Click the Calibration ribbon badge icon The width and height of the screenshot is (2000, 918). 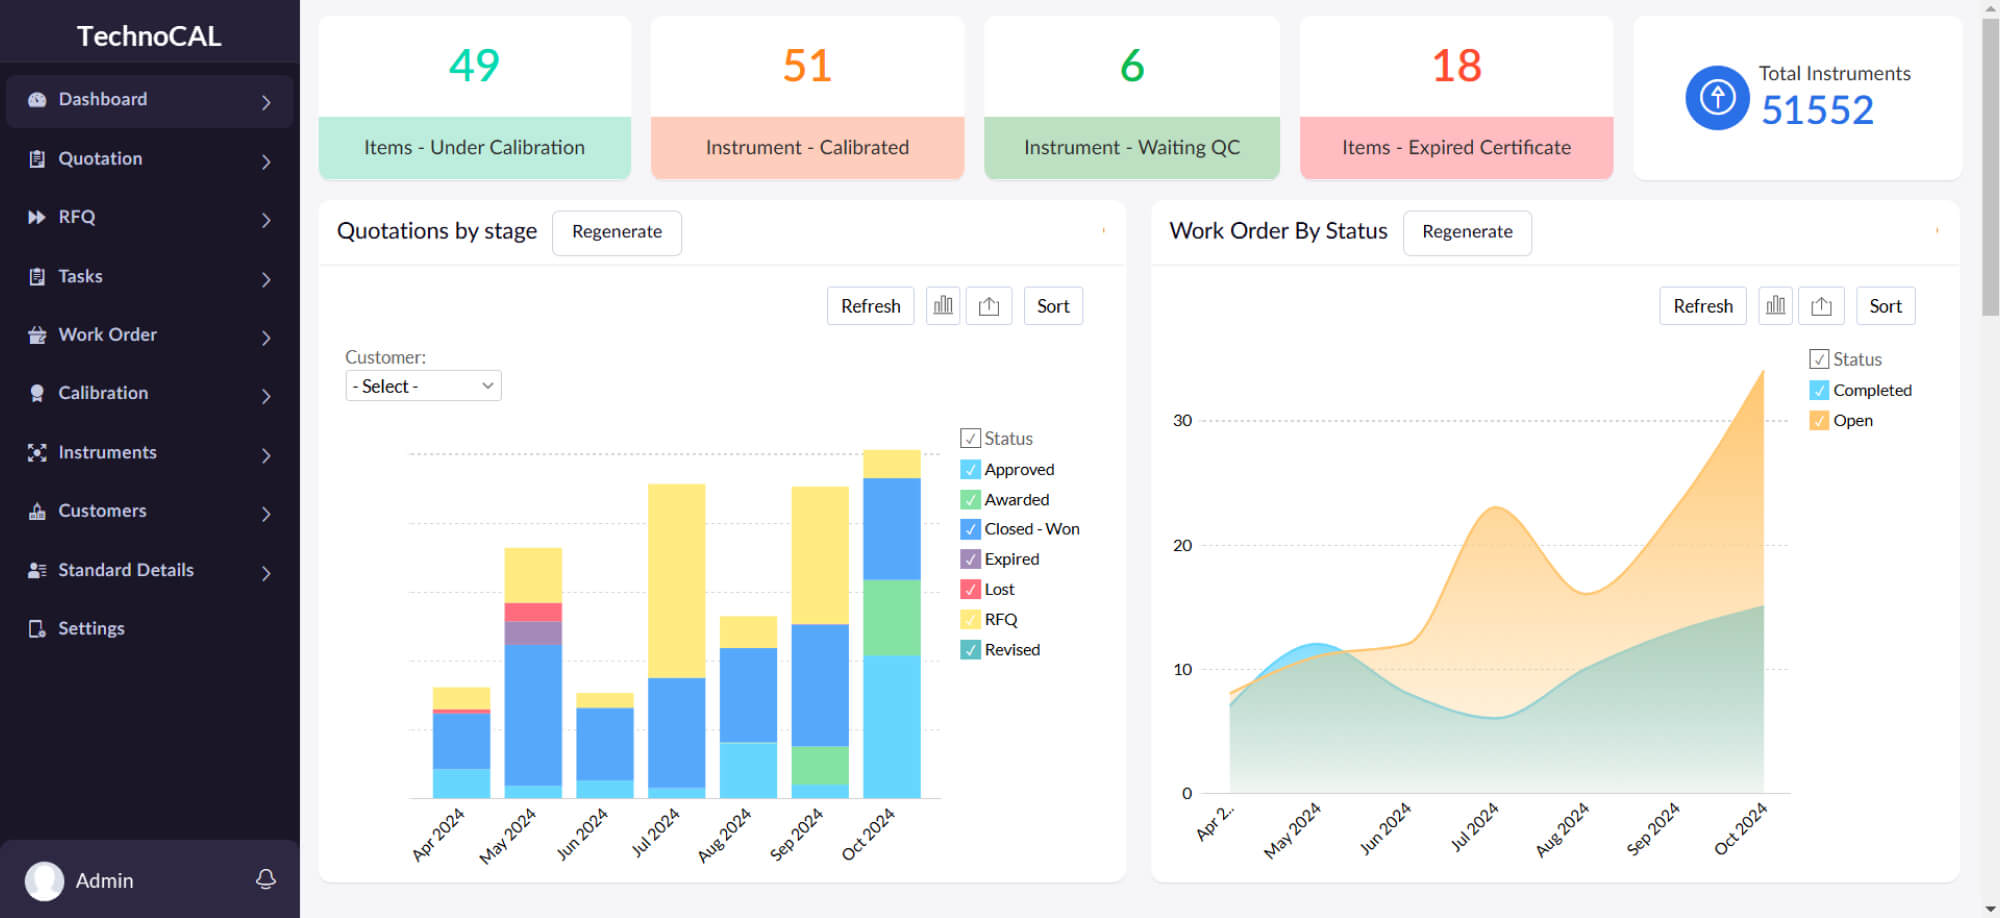(37, 393)
